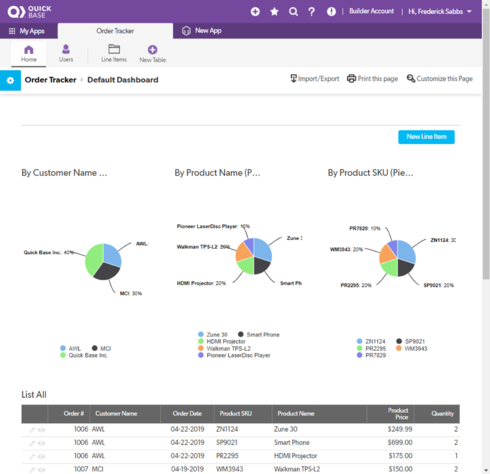Toggle SP9021 legend item
490x474 pixels.
click(411, 341)
